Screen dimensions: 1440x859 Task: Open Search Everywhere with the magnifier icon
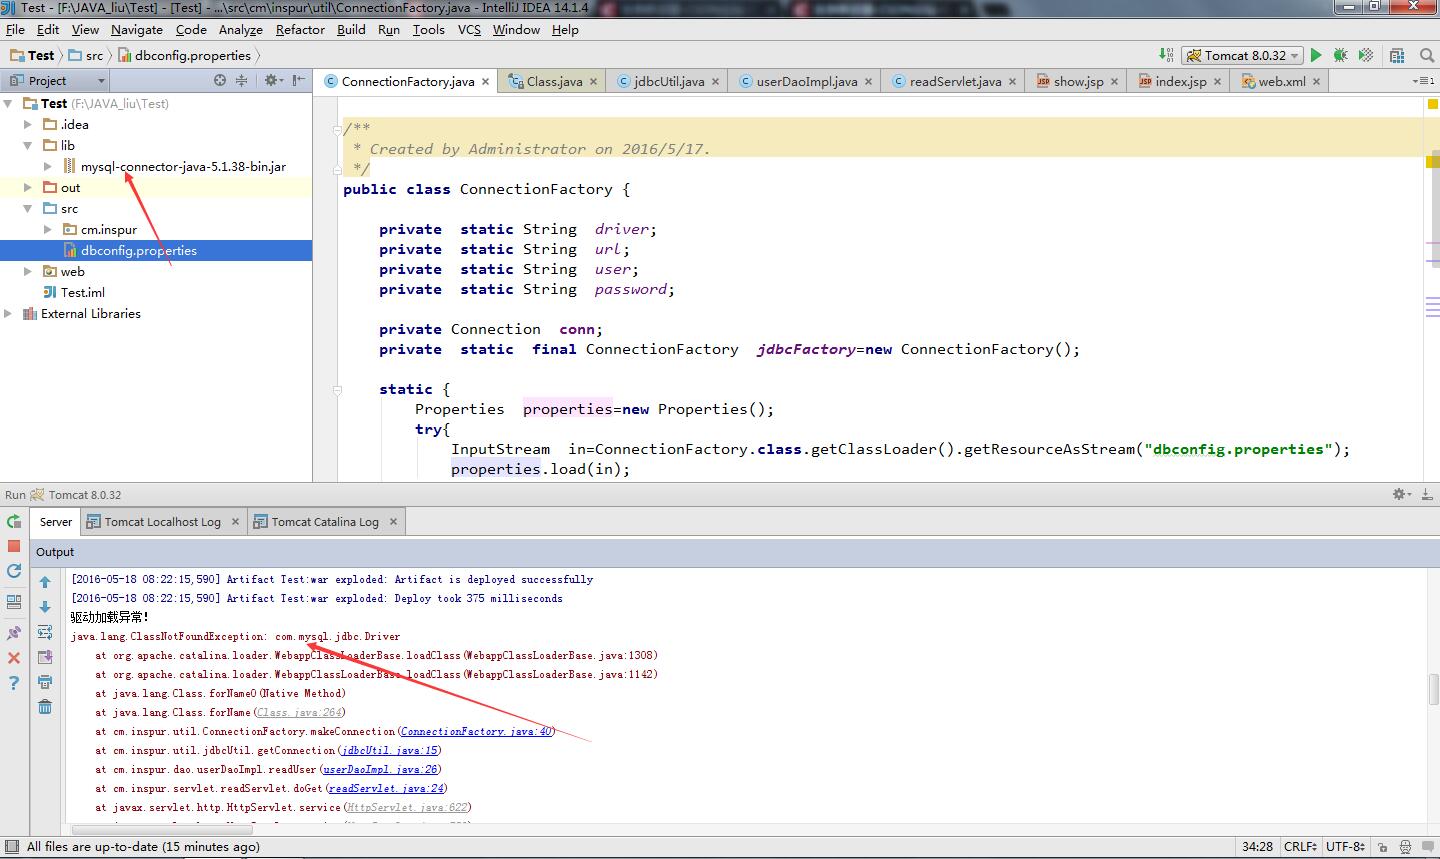click(1427, 55)
